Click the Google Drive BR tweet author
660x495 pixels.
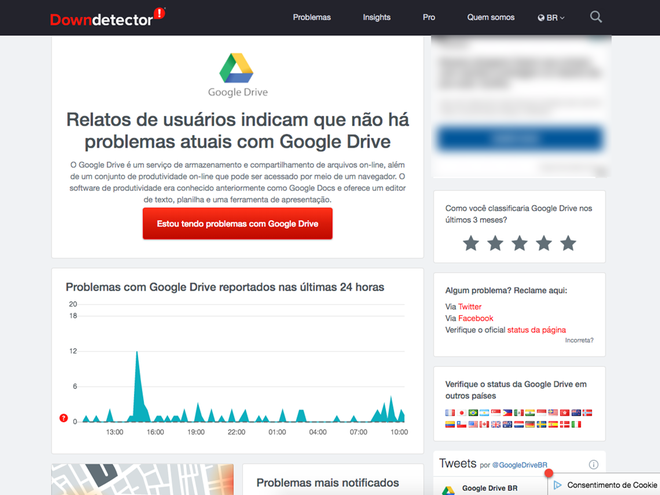[x=490, y=488]
